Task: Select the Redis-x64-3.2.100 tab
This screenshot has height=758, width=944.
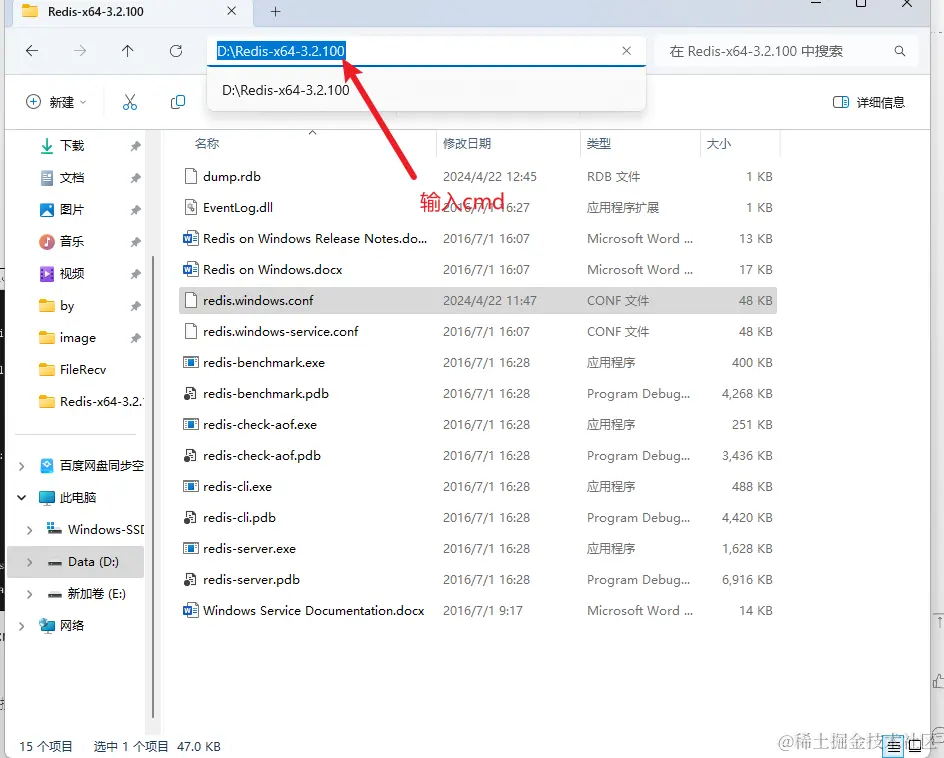Action: pyautogui.click(x=132, y=11)
